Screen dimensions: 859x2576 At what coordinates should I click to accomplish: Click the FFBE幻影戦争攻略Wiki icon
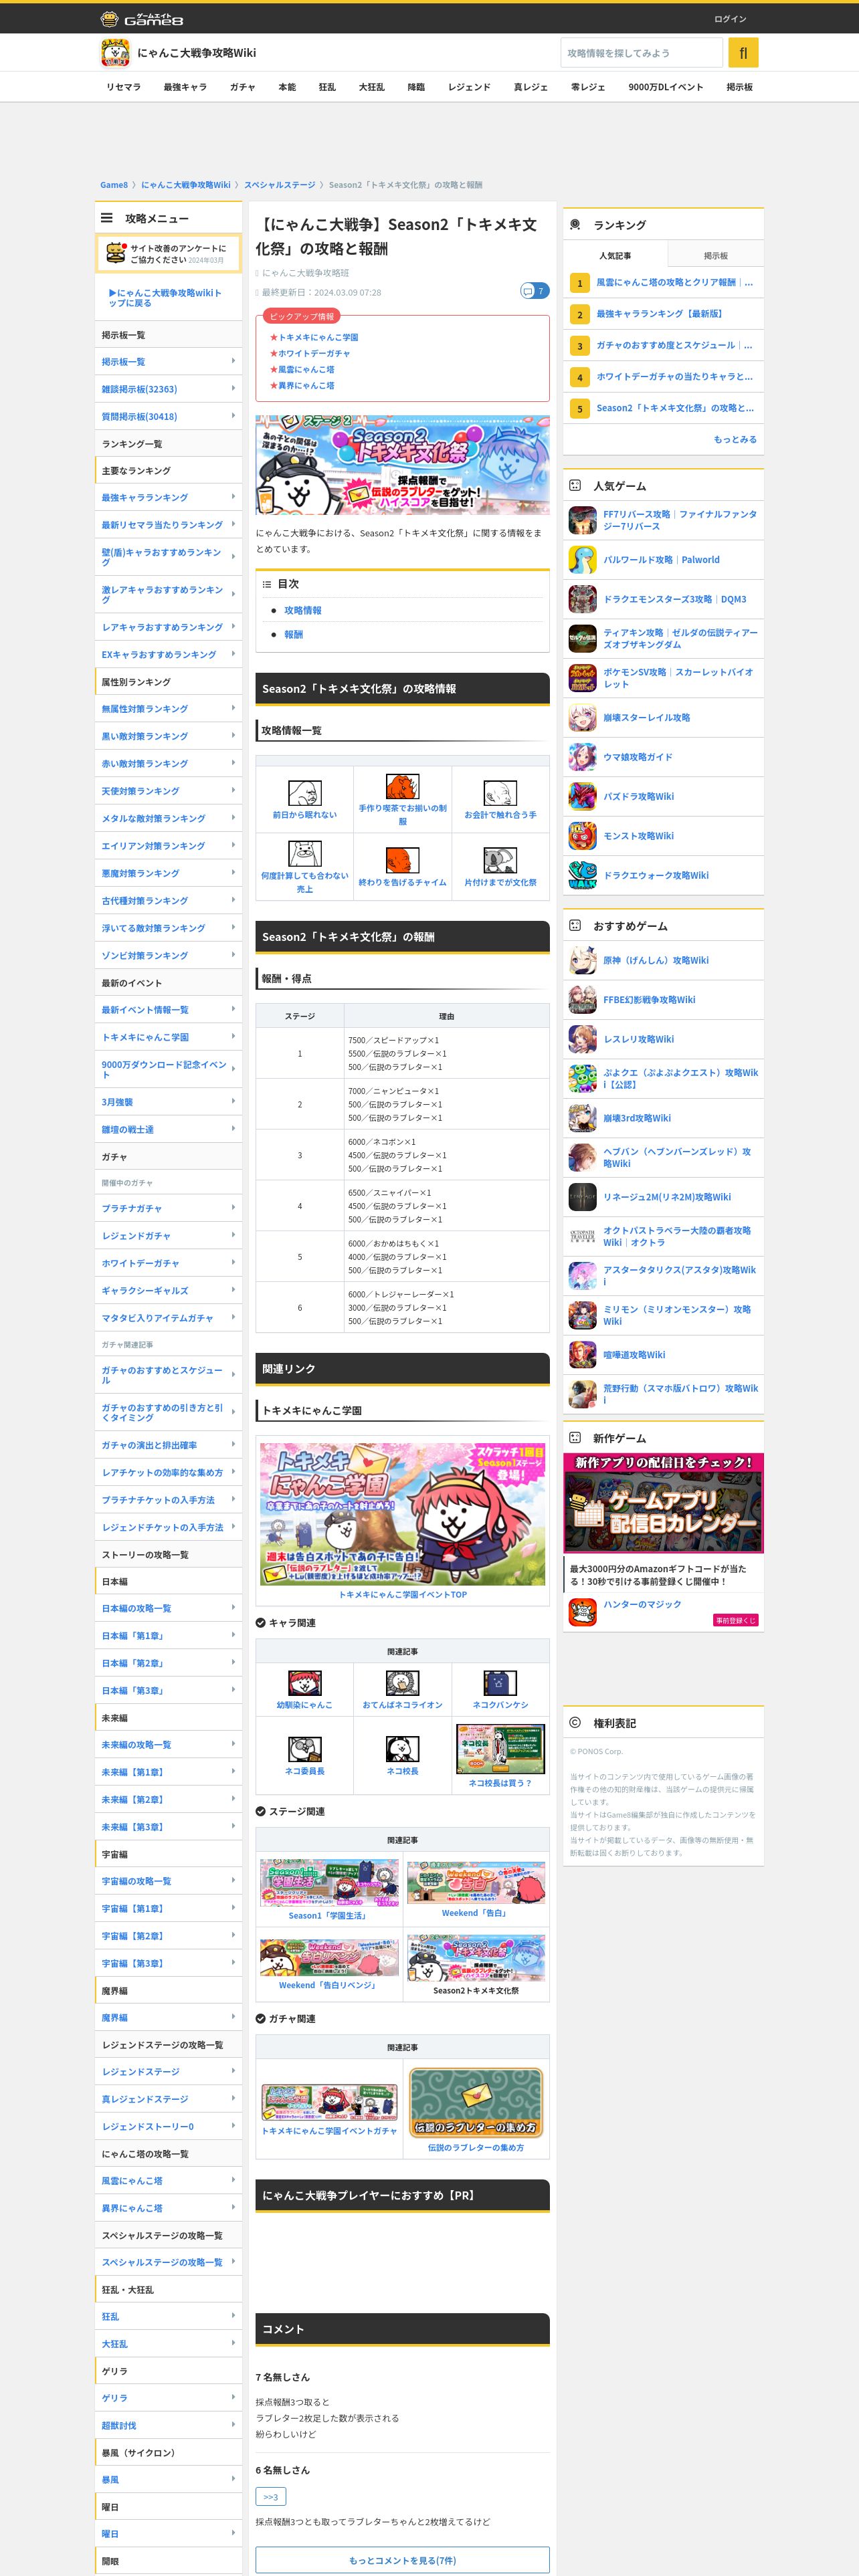click(x=582, y=999)
